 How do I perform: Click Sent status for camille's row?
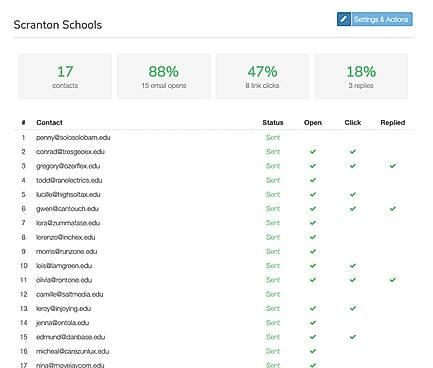click(x=273, y=294)
